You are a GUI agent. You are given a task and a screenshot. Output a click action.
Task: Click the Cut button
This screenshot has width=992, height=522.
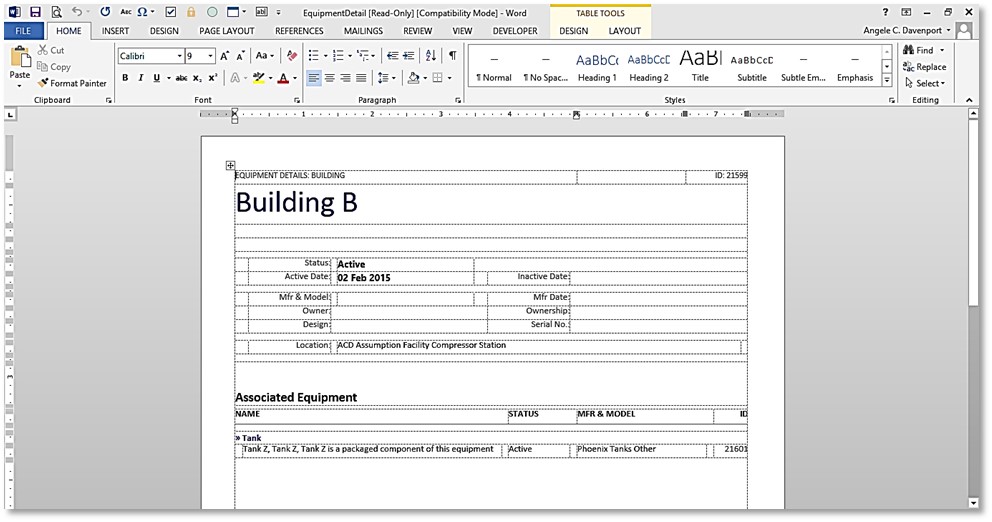(x=51, y=50)
